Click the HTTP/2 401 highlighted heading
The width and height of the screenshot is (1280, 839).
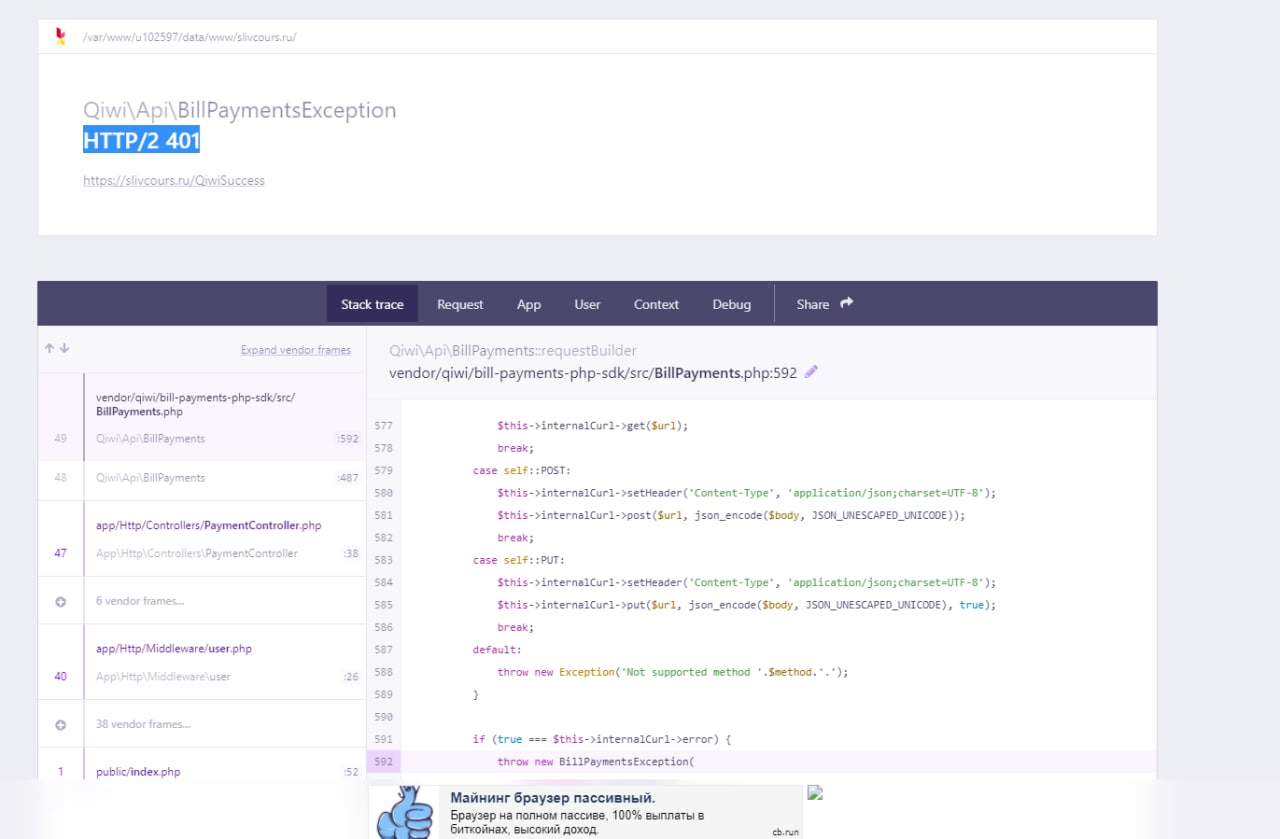(141, 141)
